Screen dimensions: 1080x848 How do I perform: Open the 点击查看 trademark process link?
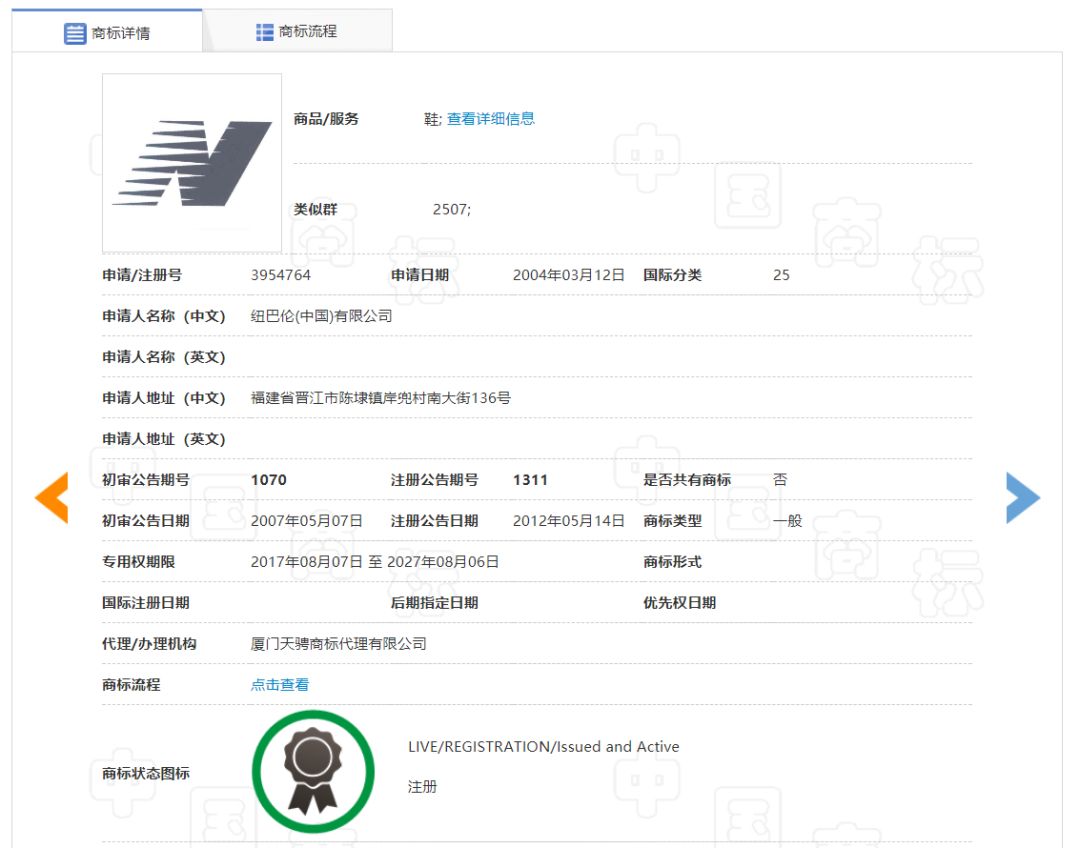[x=280, y=685]
